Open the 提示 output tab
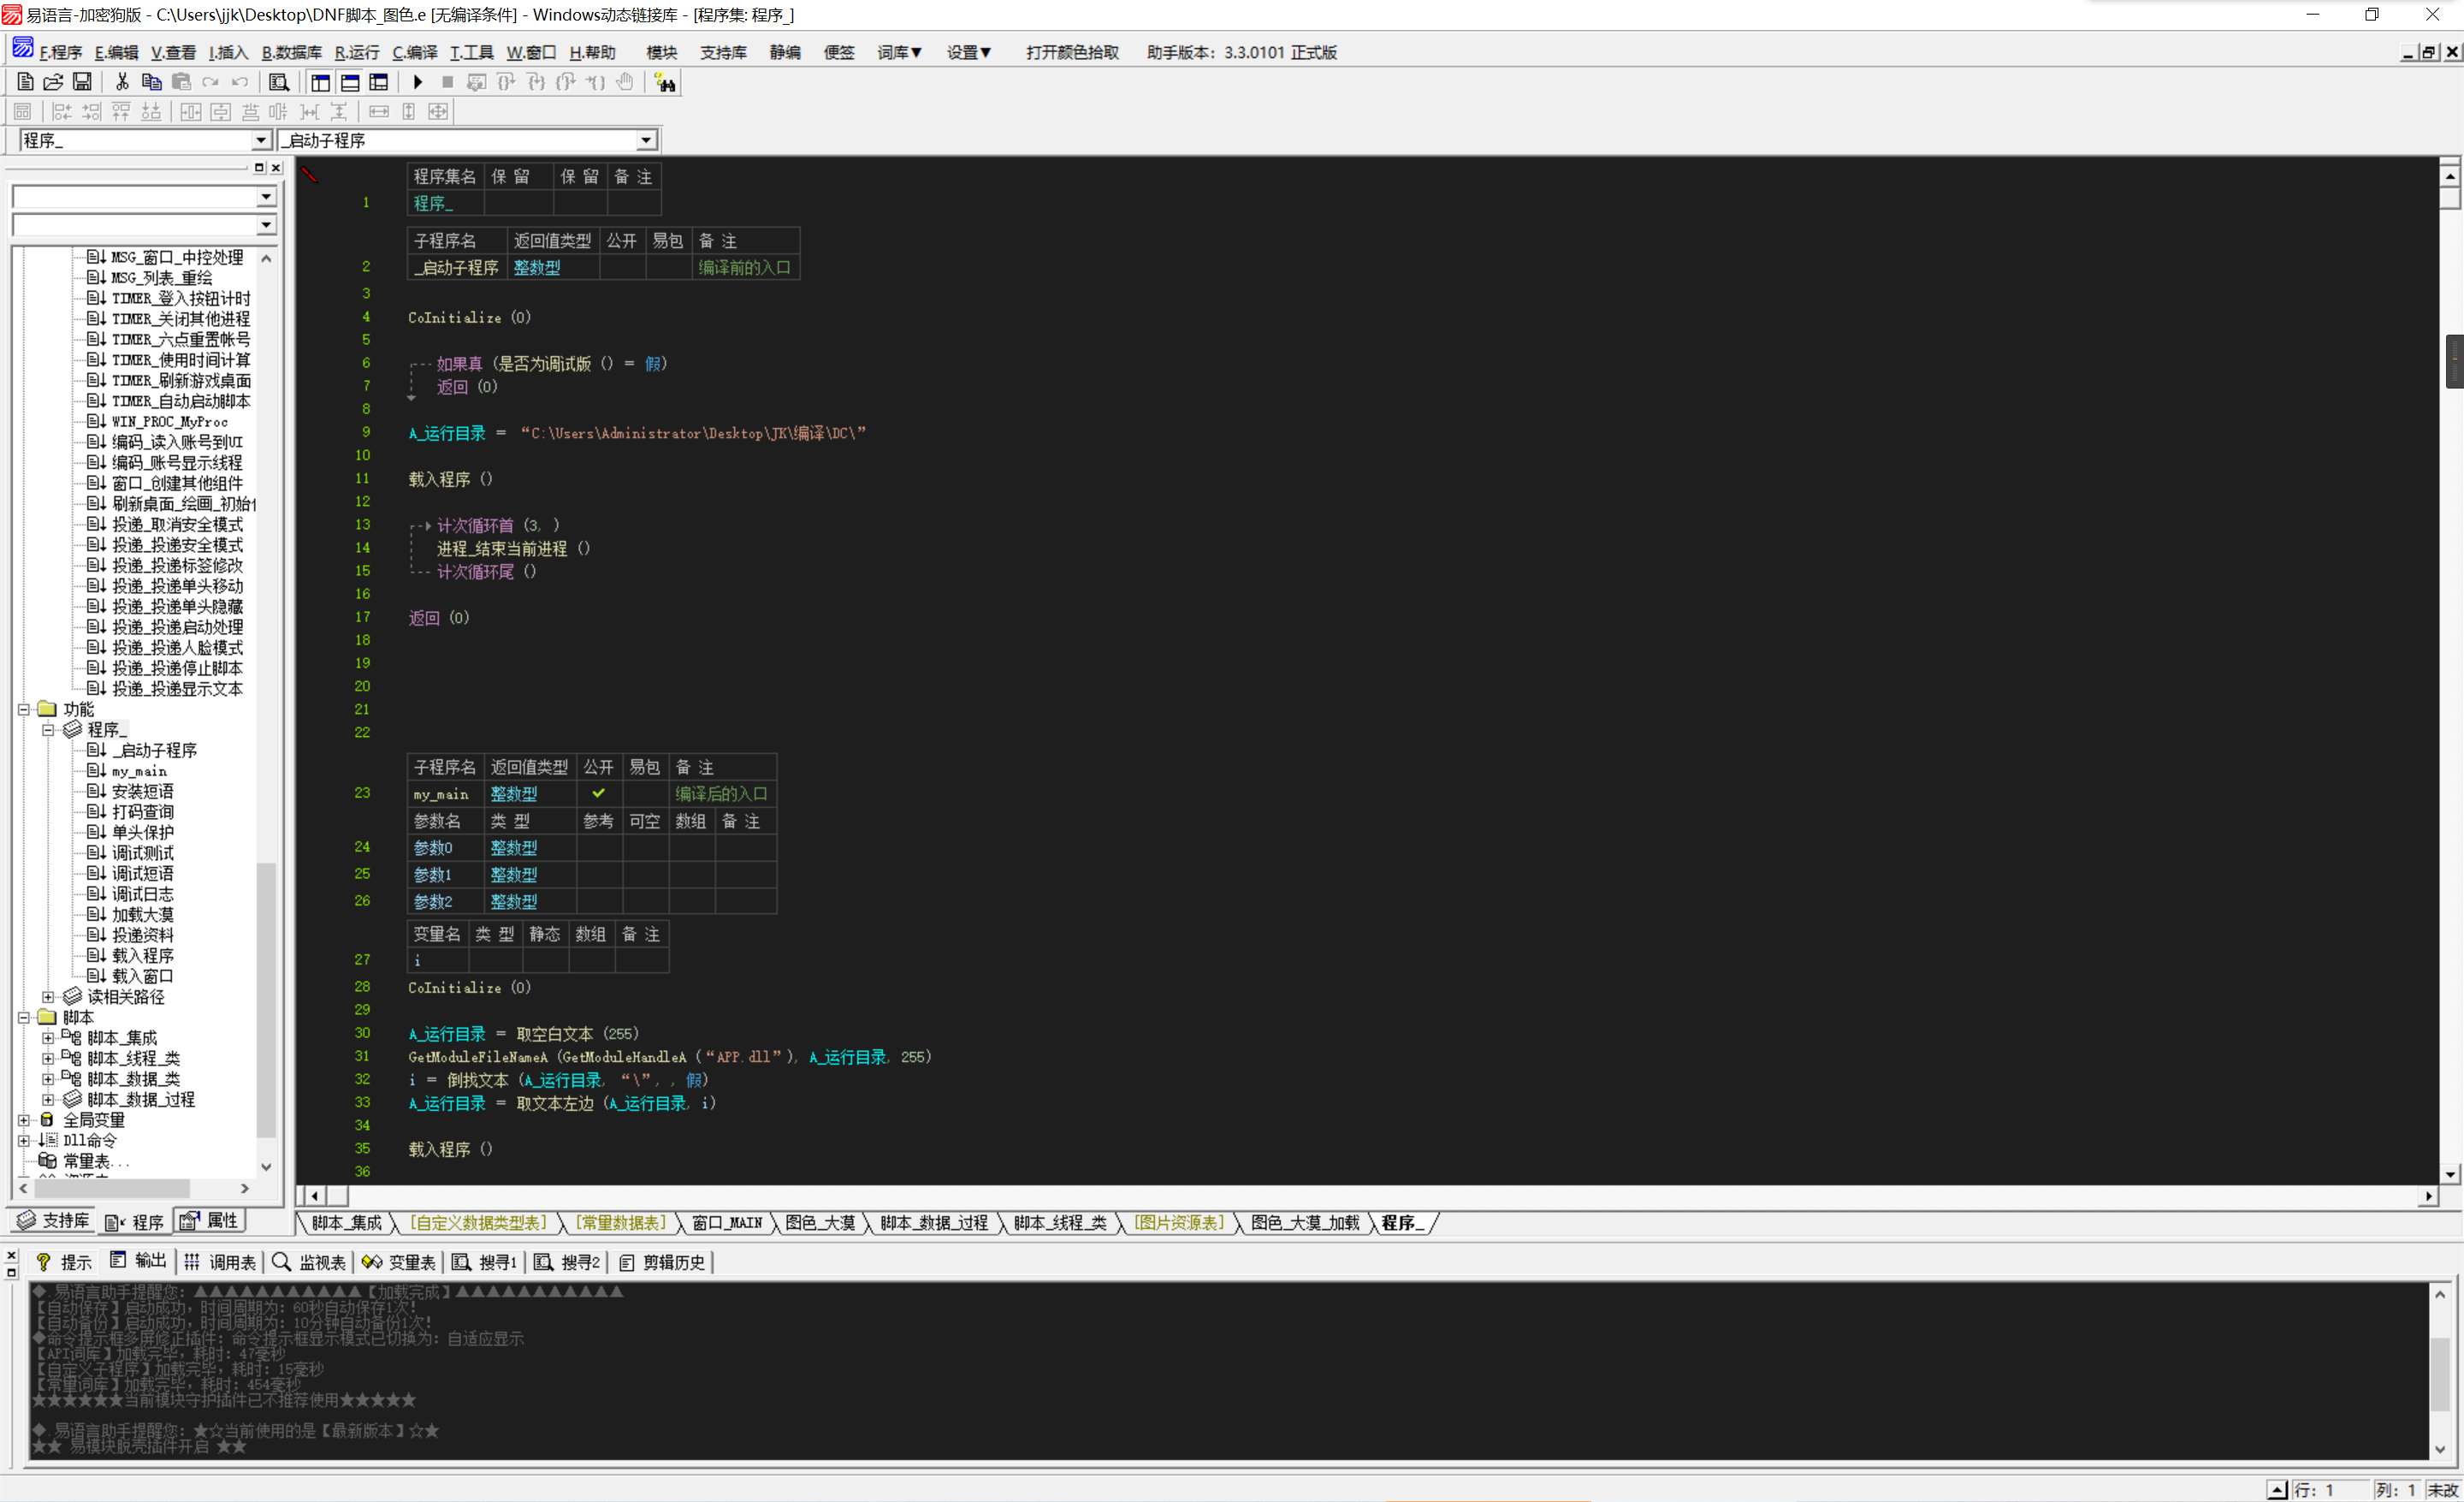Image resolution: width=2464 pixels, height=1502 pixels. [x=63, y=1262]
